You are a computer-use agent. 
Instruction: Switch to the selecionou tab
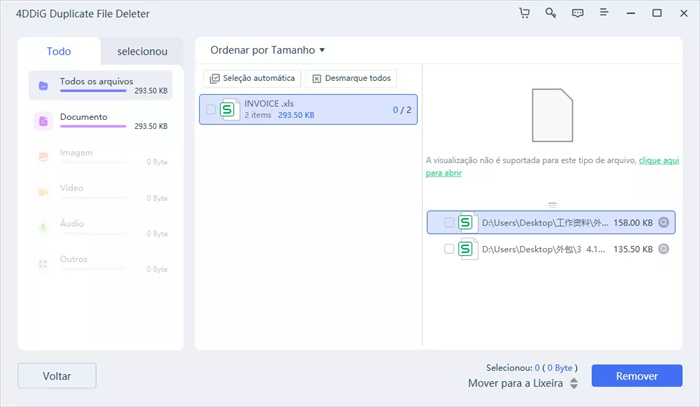[142, 51]
